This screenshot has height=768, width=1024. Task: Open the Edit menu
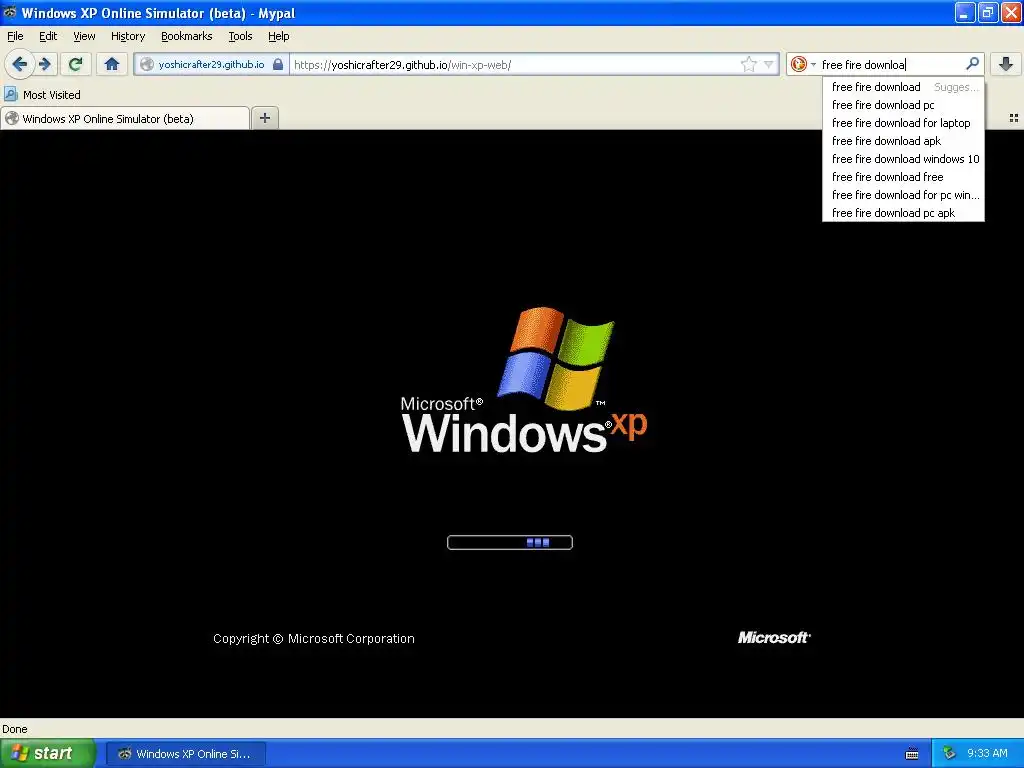[x=48, y=36]
